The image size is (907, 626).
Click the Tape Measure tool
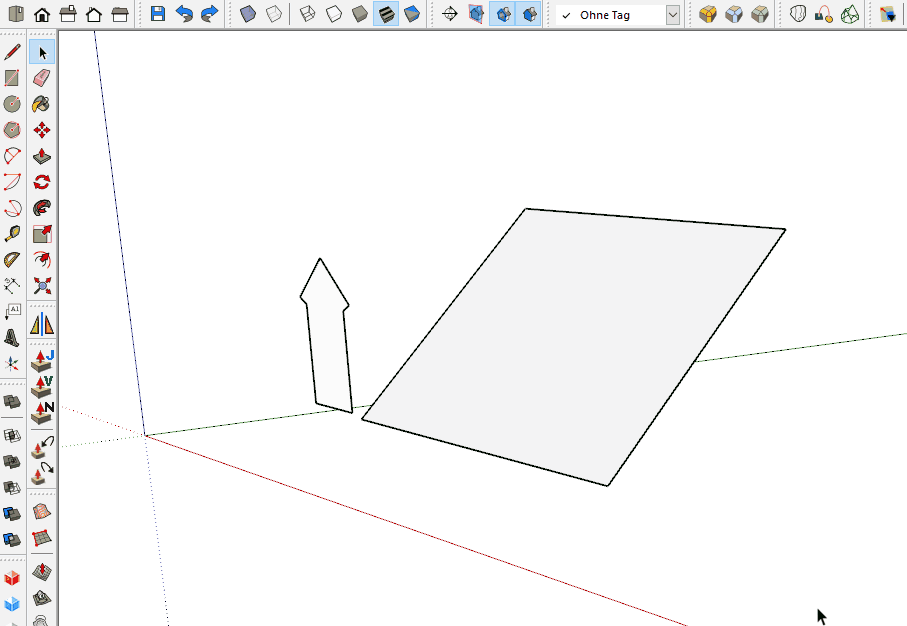(x=13, y=234)
